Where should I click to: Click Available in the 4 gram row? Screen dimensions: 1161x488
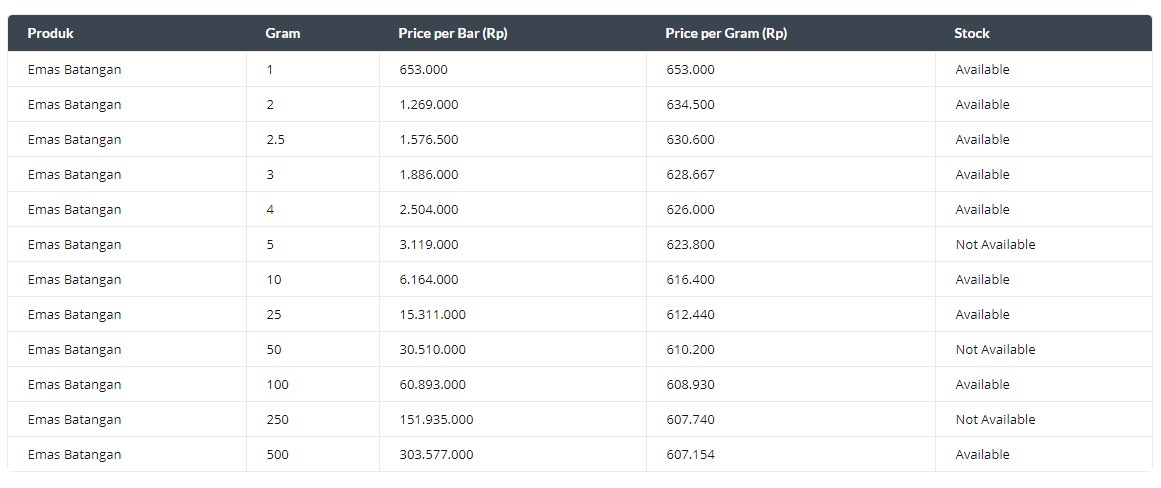coord(982,210)
